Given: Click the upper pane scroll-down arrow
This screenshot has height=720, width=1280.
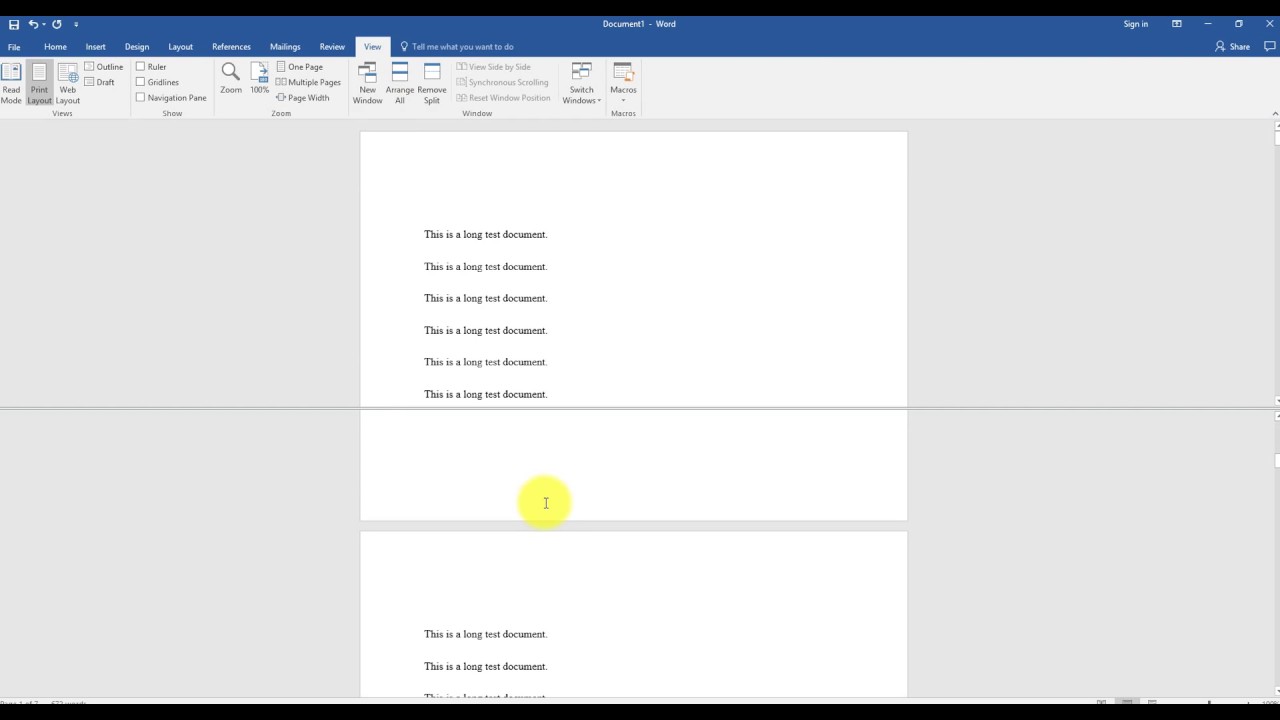Looking at the screenshot, I should click(1276, 400).
